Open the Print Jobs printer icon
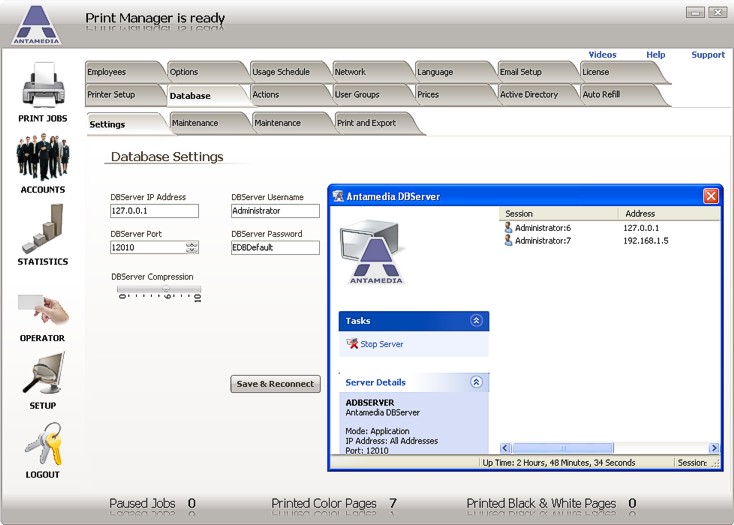The height and width of the screenshot is (525, 734). pos(43,85)
